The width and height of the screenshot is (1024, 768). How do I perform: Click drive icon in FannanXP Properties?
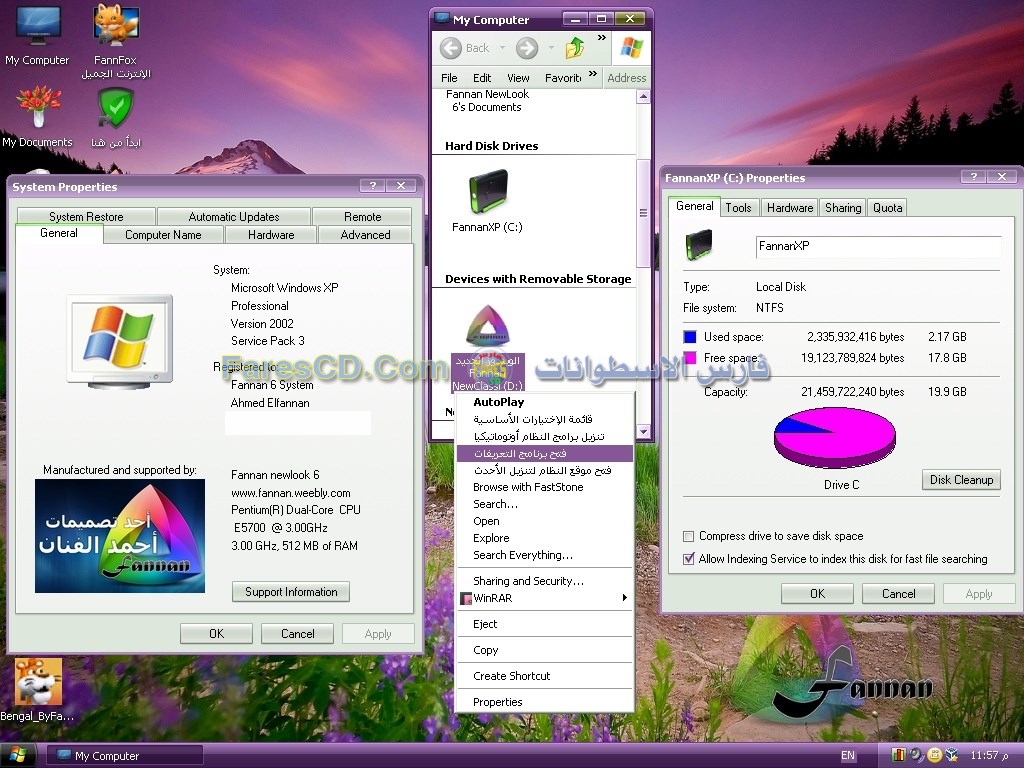click(x=699, y=245)
